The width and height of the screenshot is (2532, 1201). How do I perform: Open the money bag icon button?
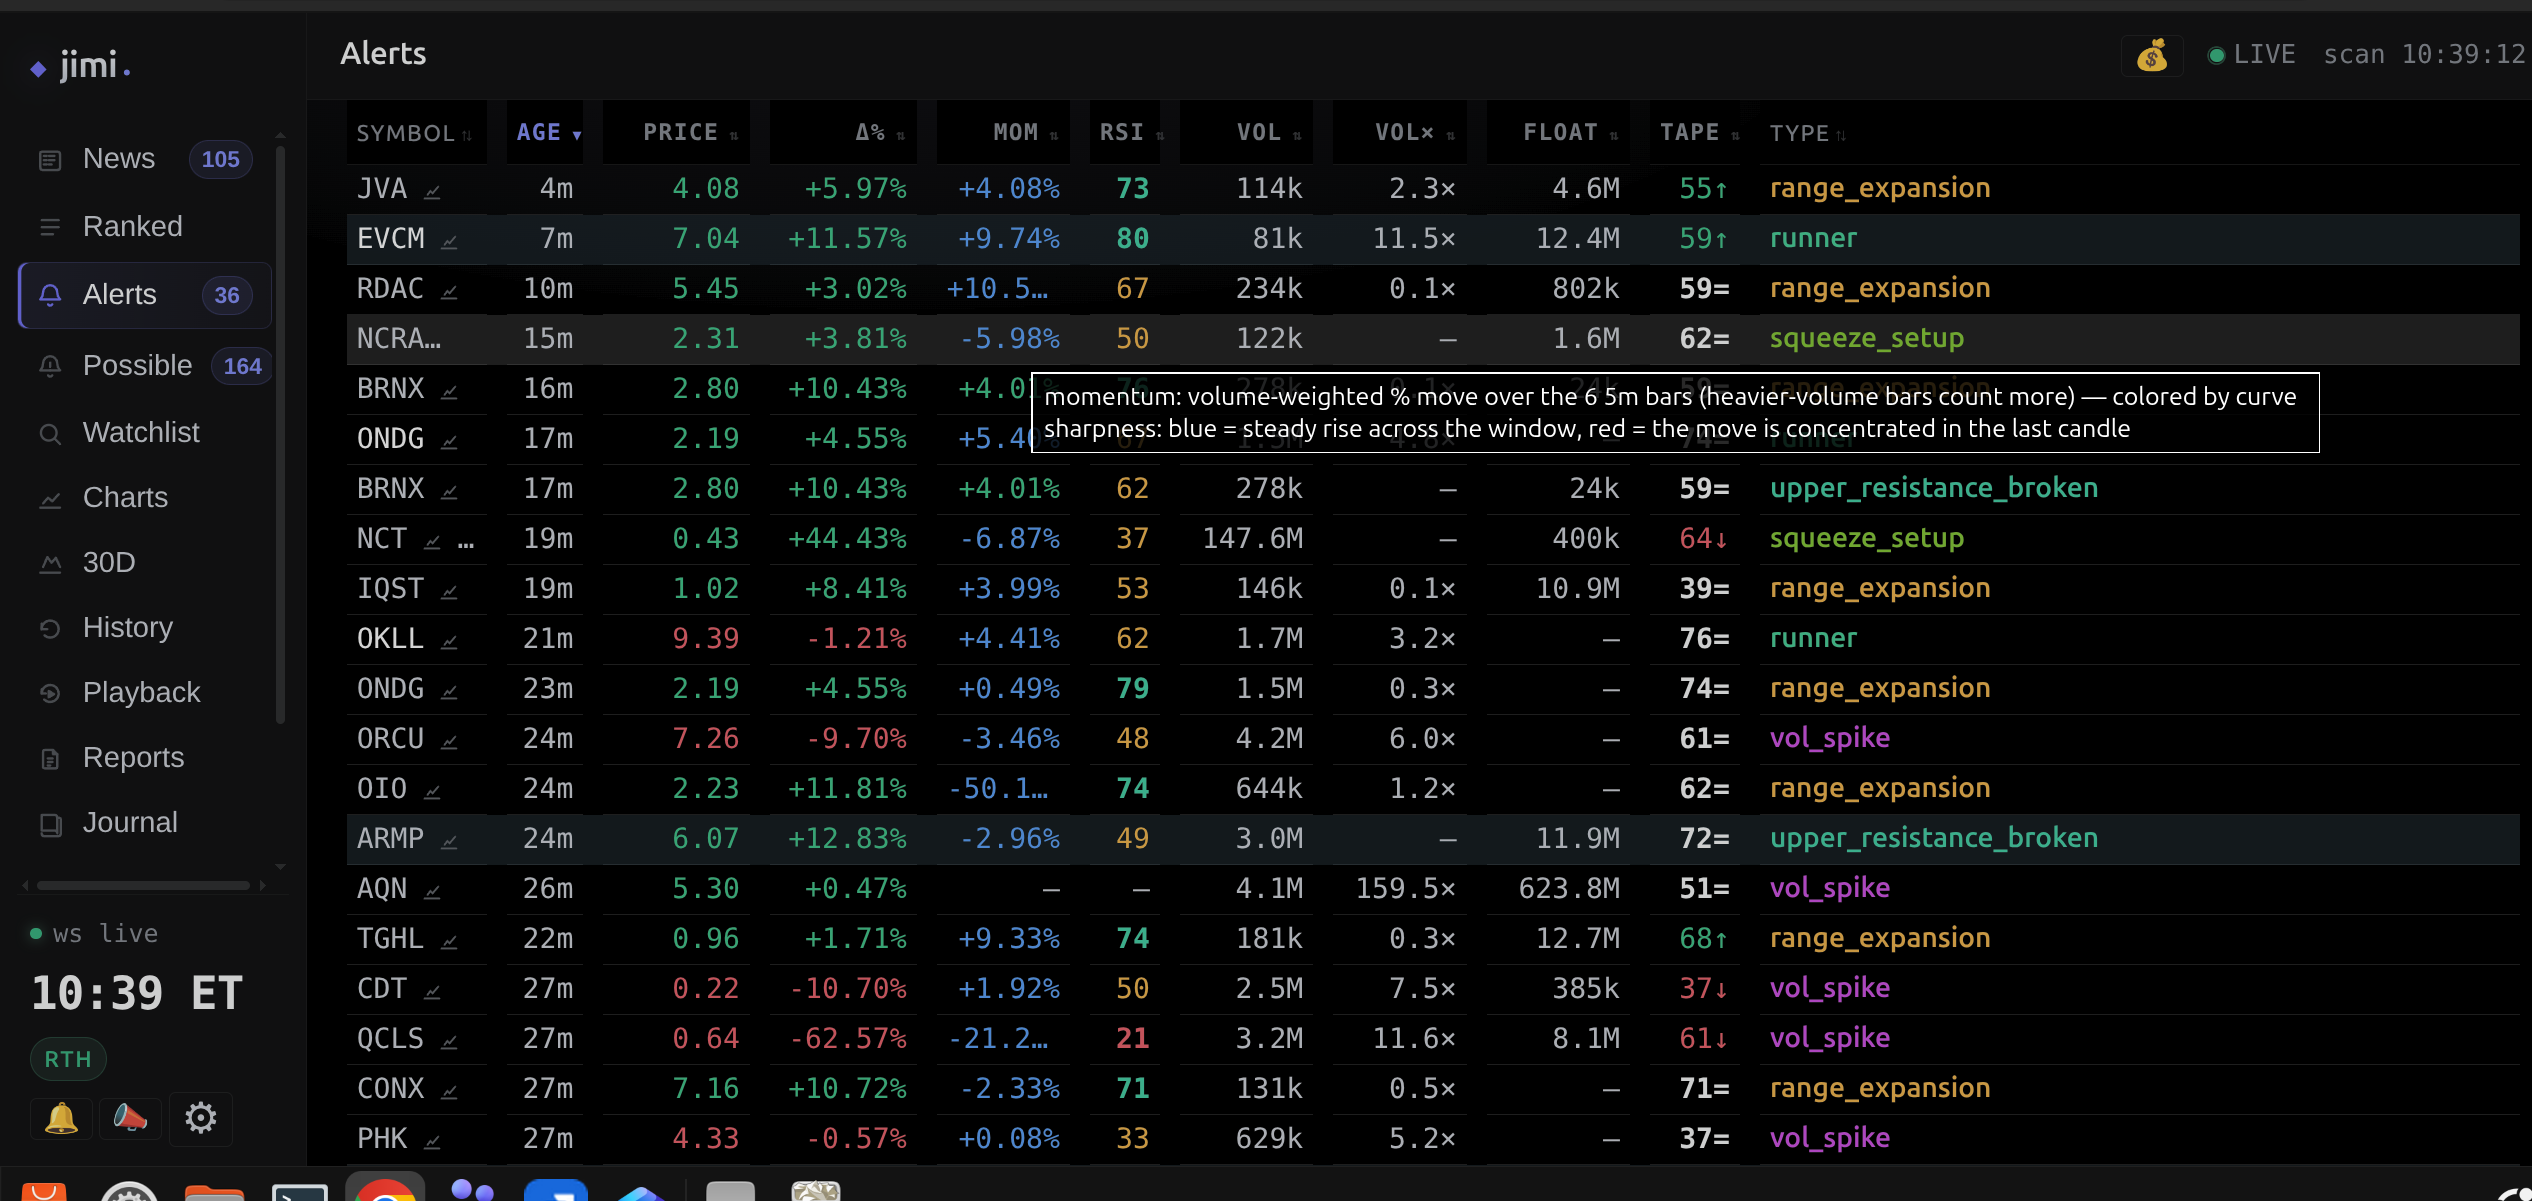click(2151, 55)
